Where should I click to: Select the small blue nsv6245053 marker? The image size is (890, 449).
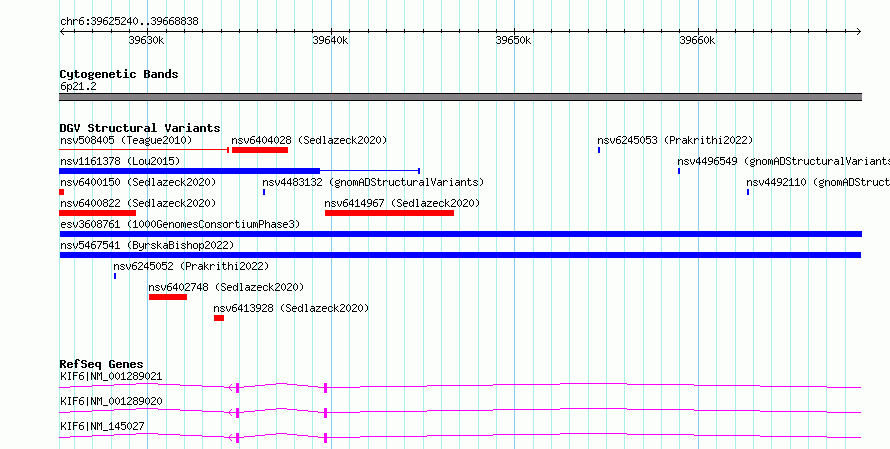pyautogui.click(x=599, y=150)
